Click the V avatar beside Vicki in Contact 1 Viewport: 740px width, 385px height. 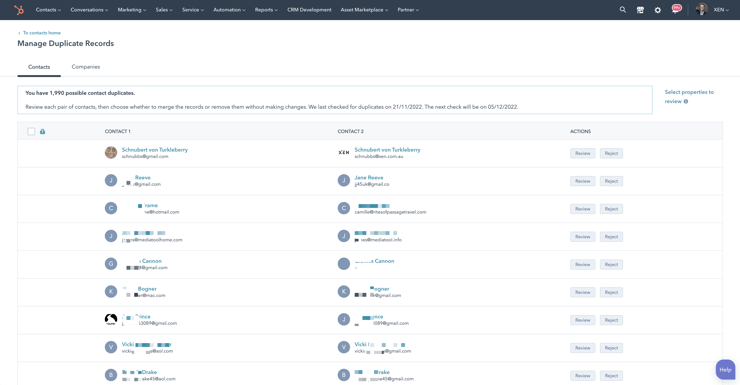111,347
